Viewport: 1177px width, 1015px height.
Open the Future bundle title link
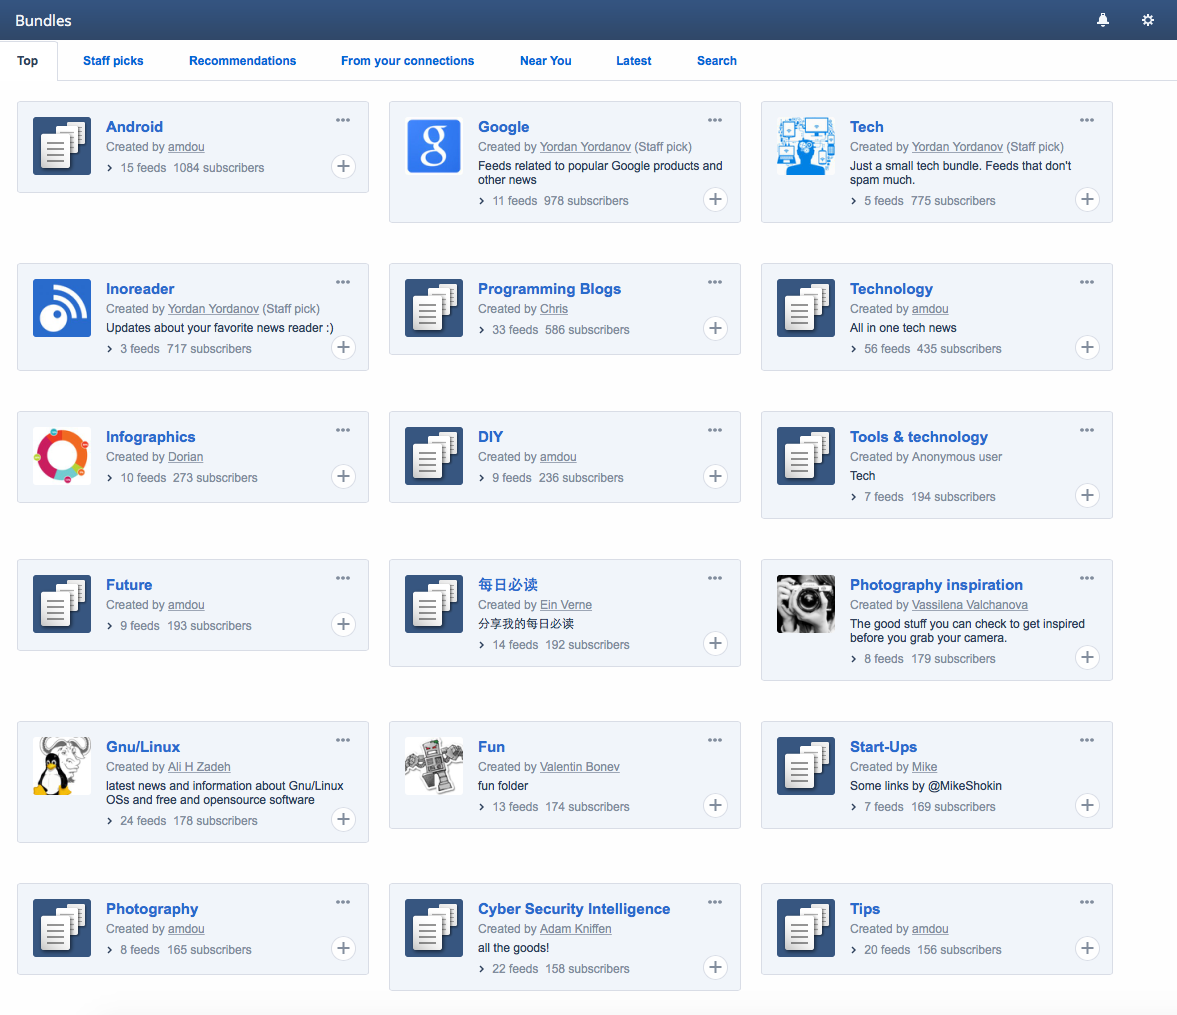pyautogui.click(x=129, y=585)
